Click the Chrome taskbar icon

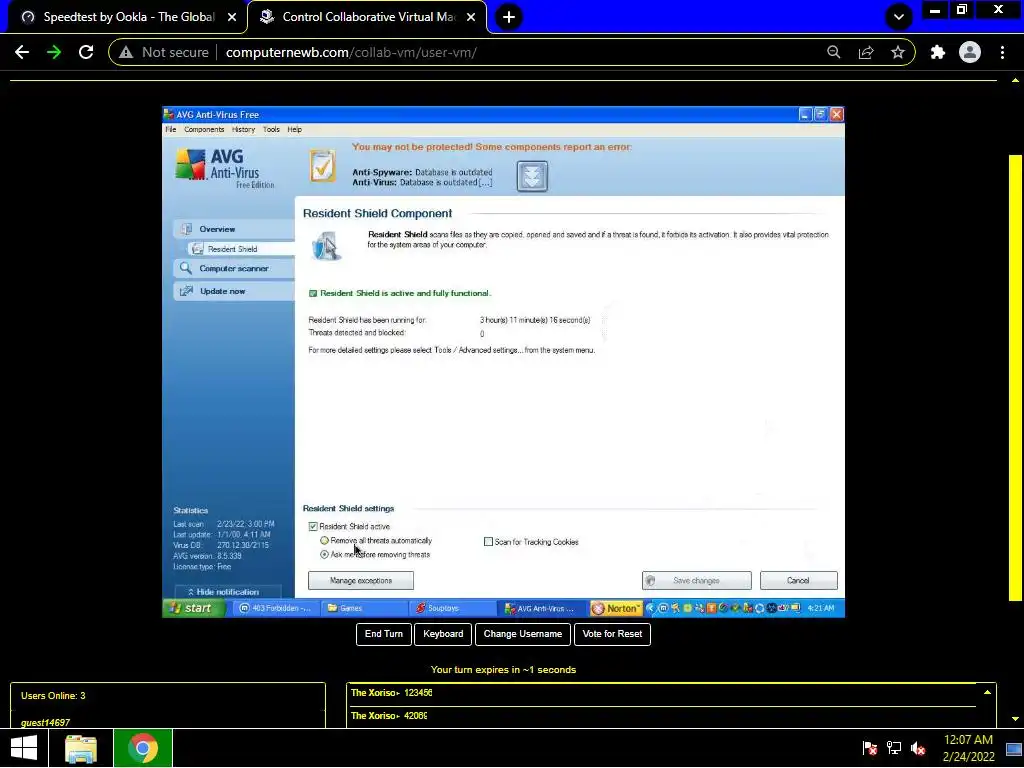click(x=143, y=748)
